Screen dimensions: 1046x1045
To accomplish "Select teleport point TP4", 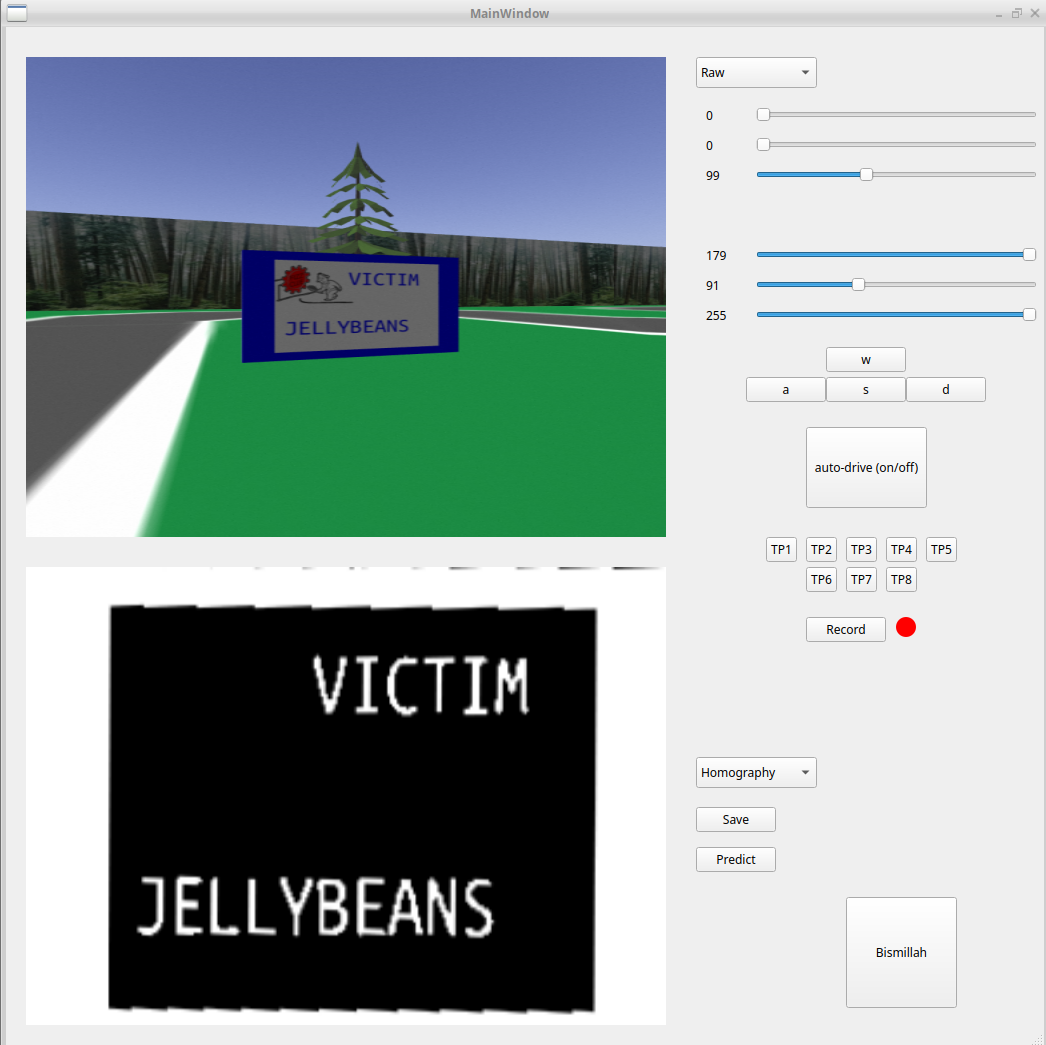I will 901,549.
